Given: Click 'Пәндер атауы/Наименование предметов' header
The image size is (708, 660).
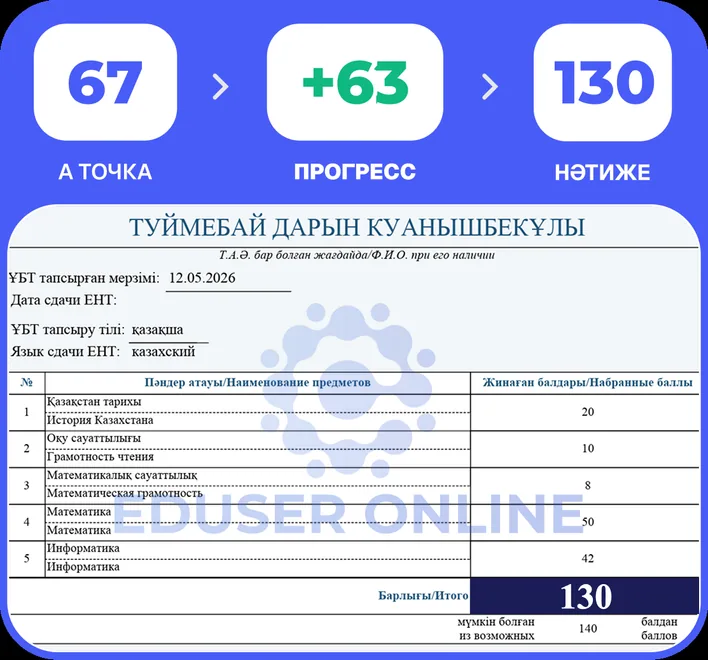Looking at the screenshot, I should click(257, 383).
